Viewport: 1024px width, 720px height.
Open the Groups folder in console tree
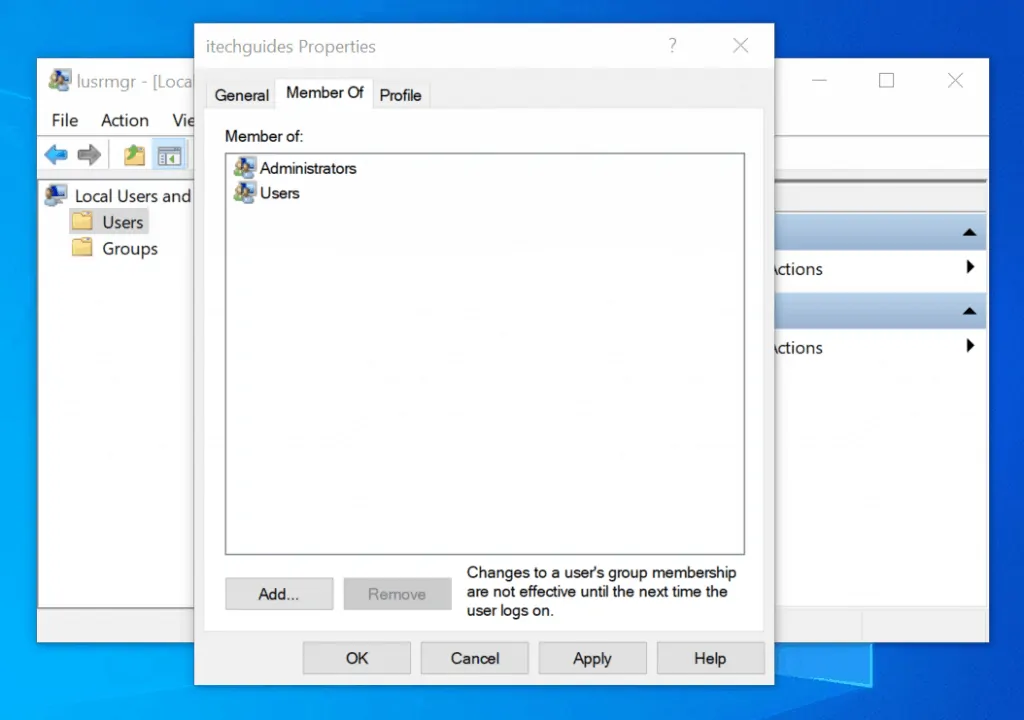[x=129, y=249]
